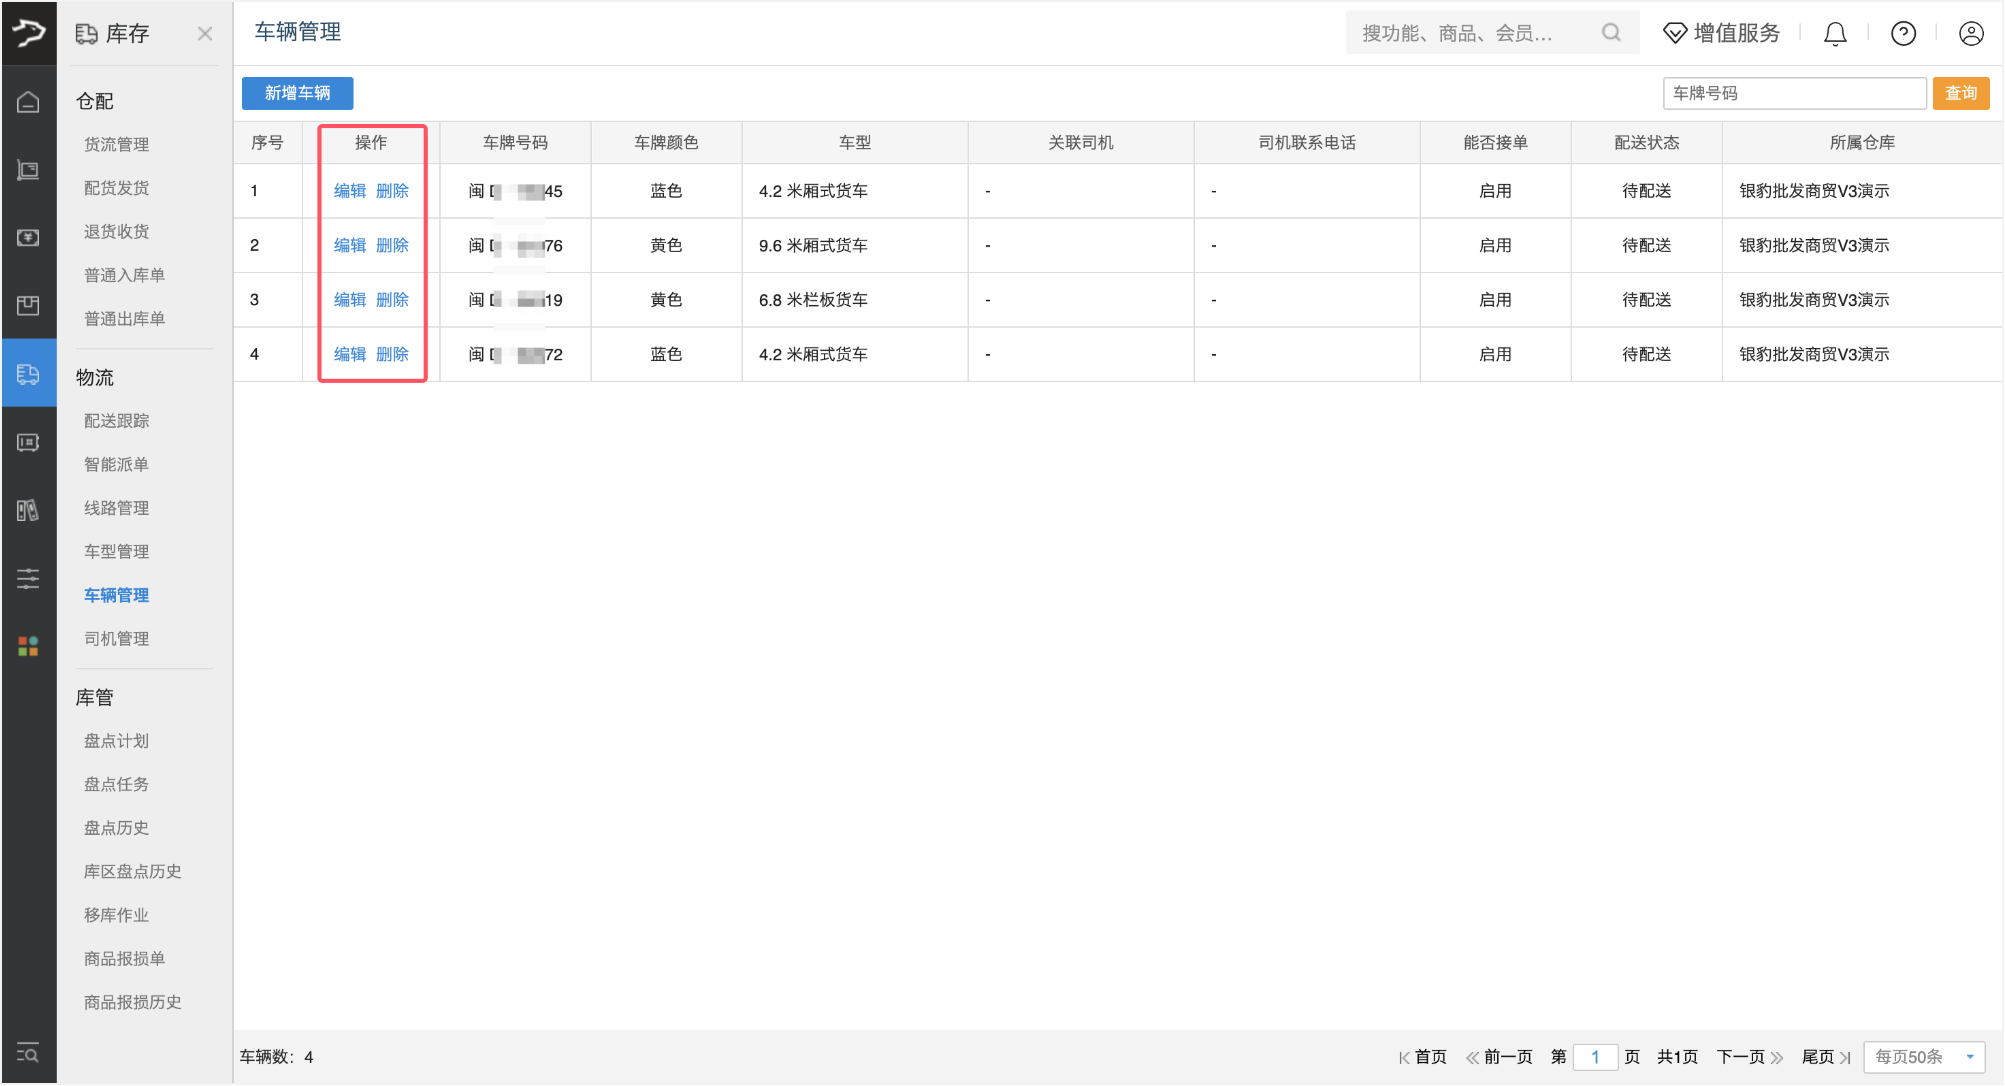Click 编辑 on the first vehicle row
This screenshot has height=1086, width=2005.
[349, 190]
